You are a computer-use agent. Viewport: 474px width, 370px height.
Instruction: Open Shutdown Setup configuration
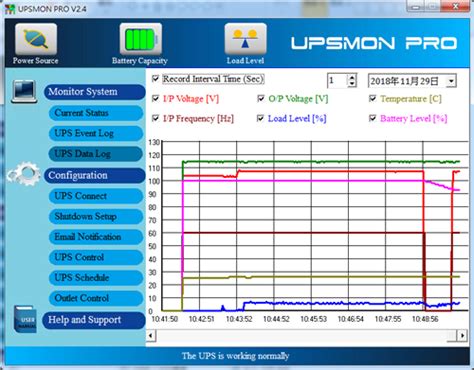pos(96,216)
